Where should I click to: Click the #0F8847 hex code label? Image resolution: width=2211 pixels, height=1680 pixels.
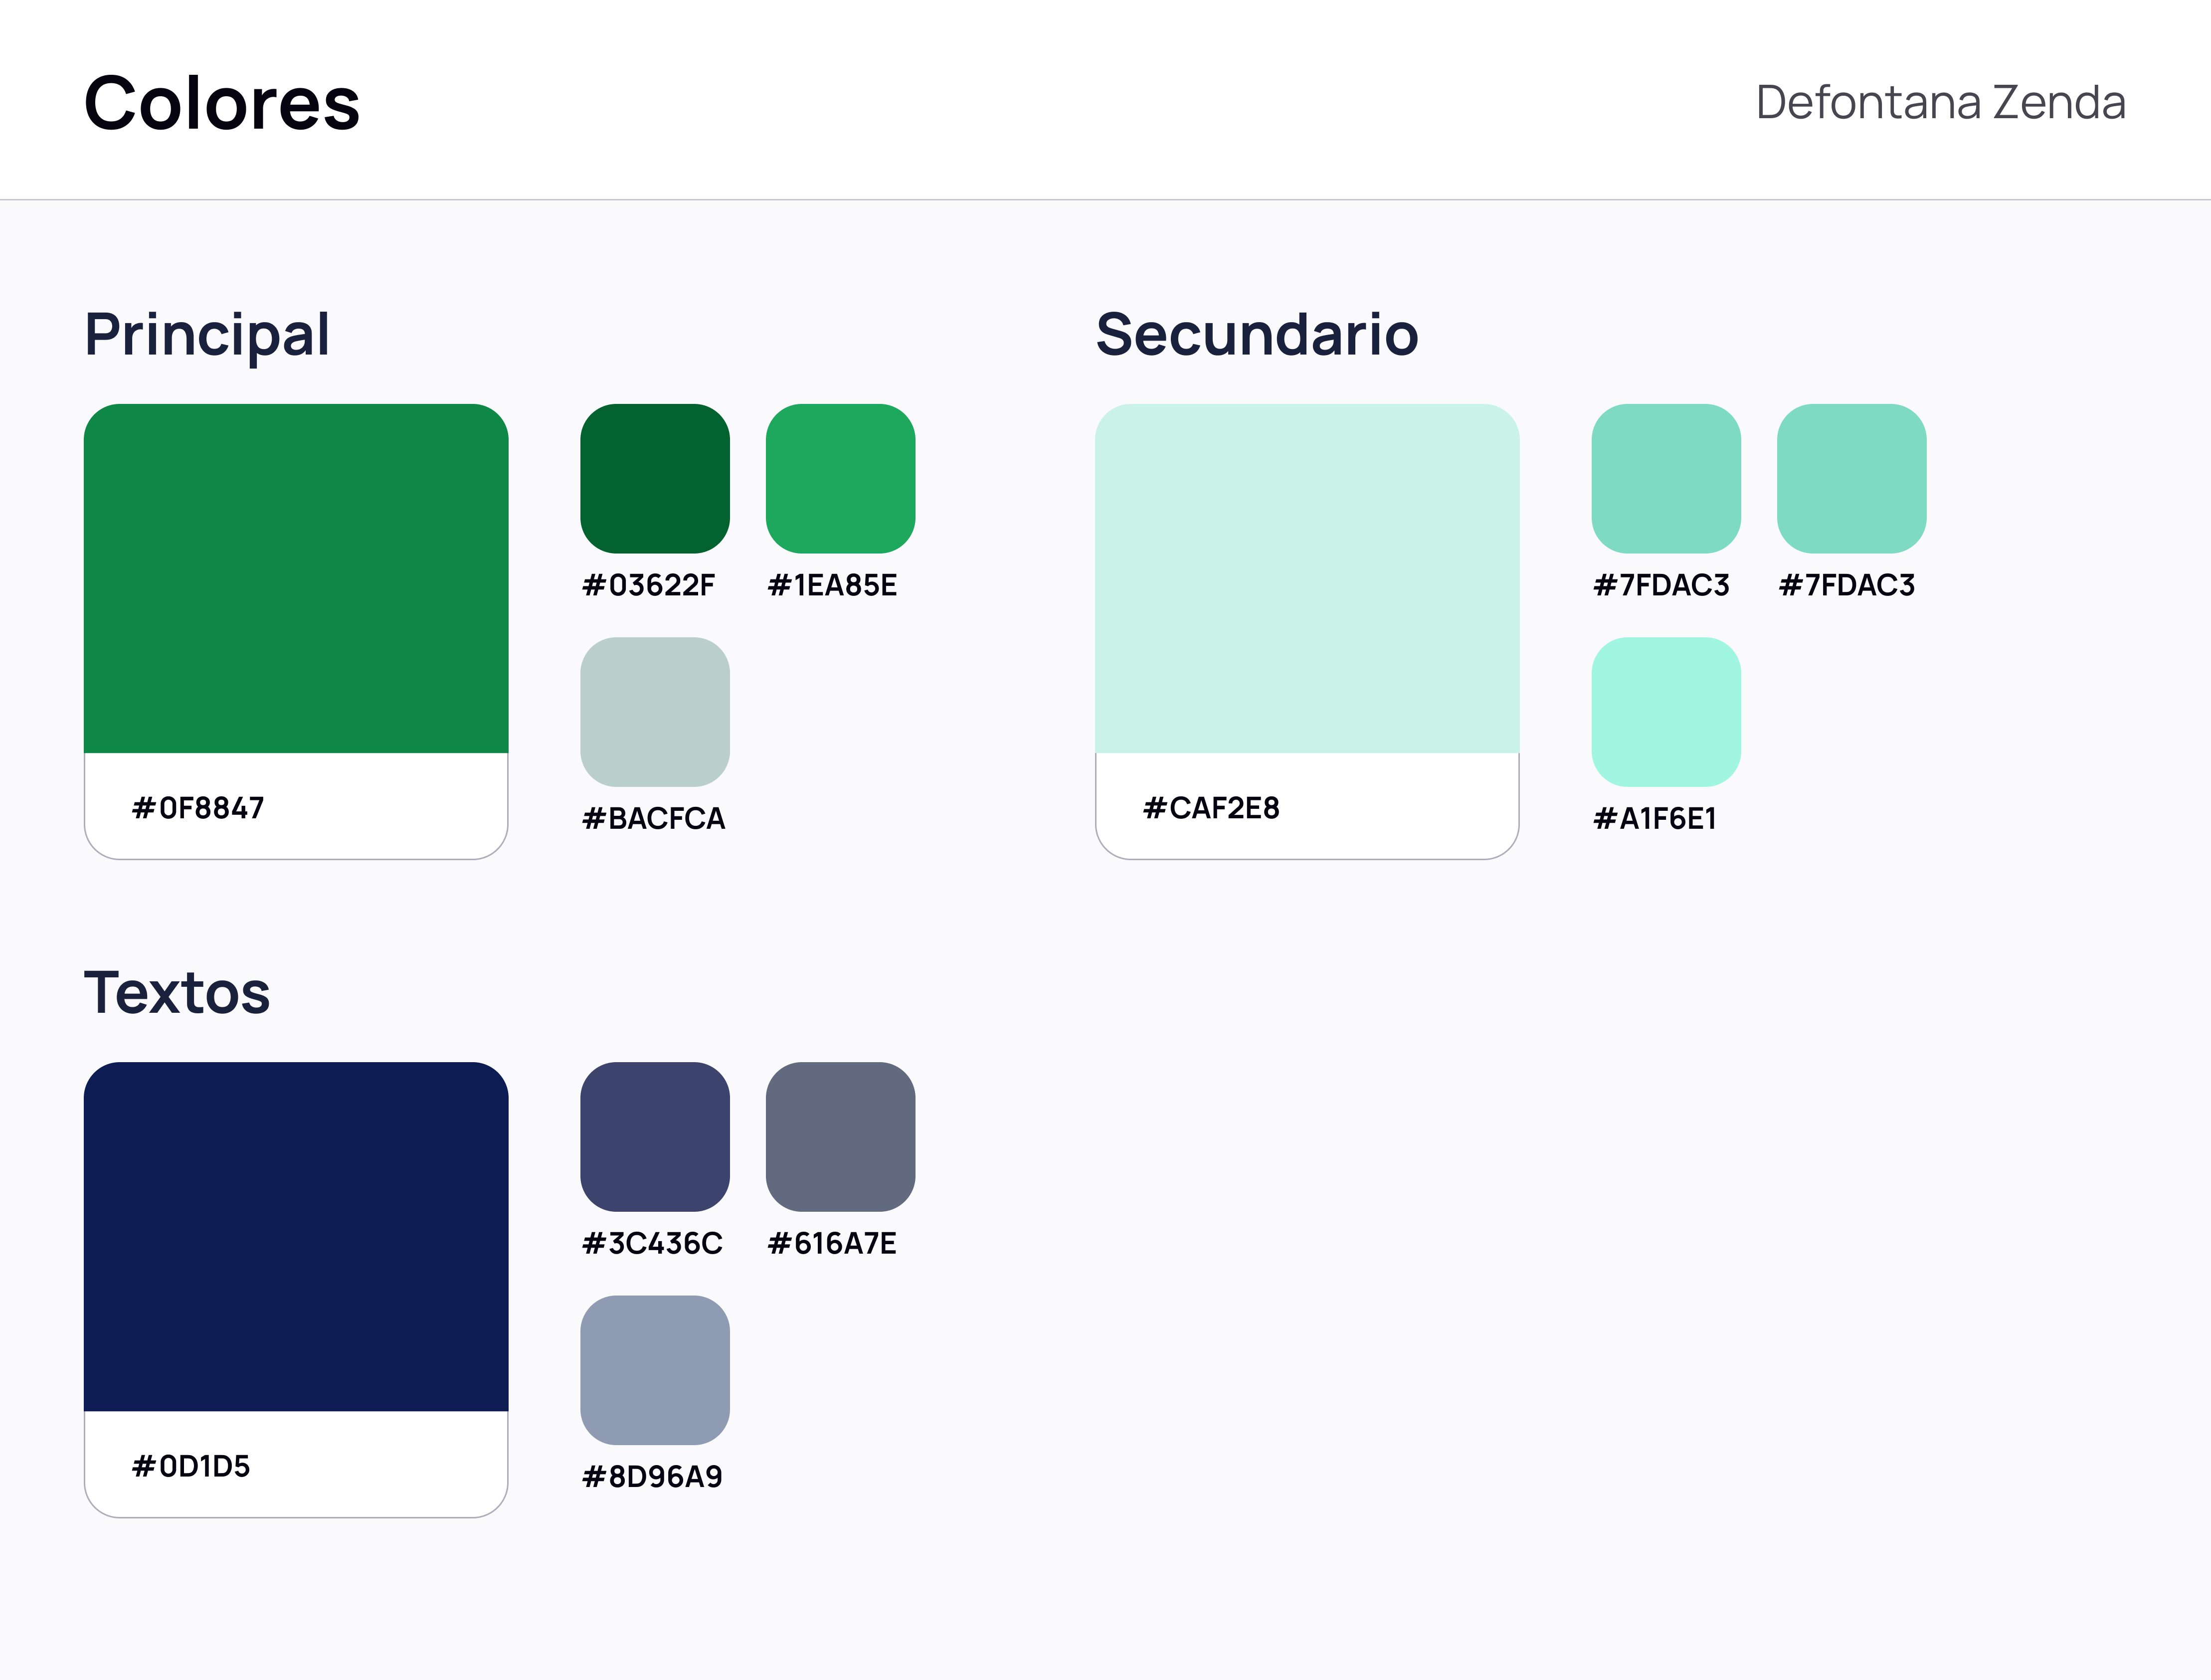(x=198, y=808)
